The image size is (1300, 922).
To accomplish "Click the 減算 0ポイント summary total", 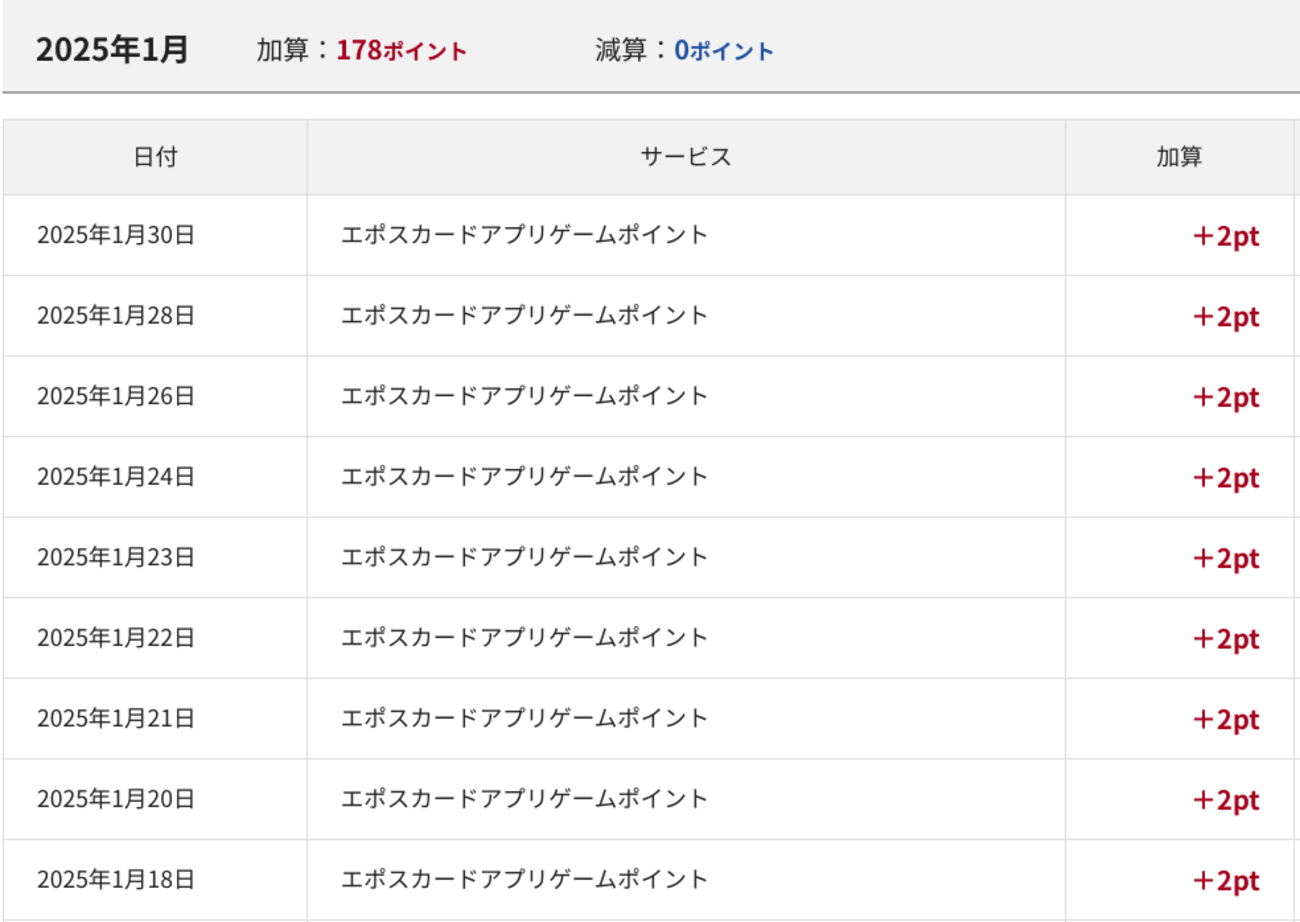I will click(x=684, y=51).
